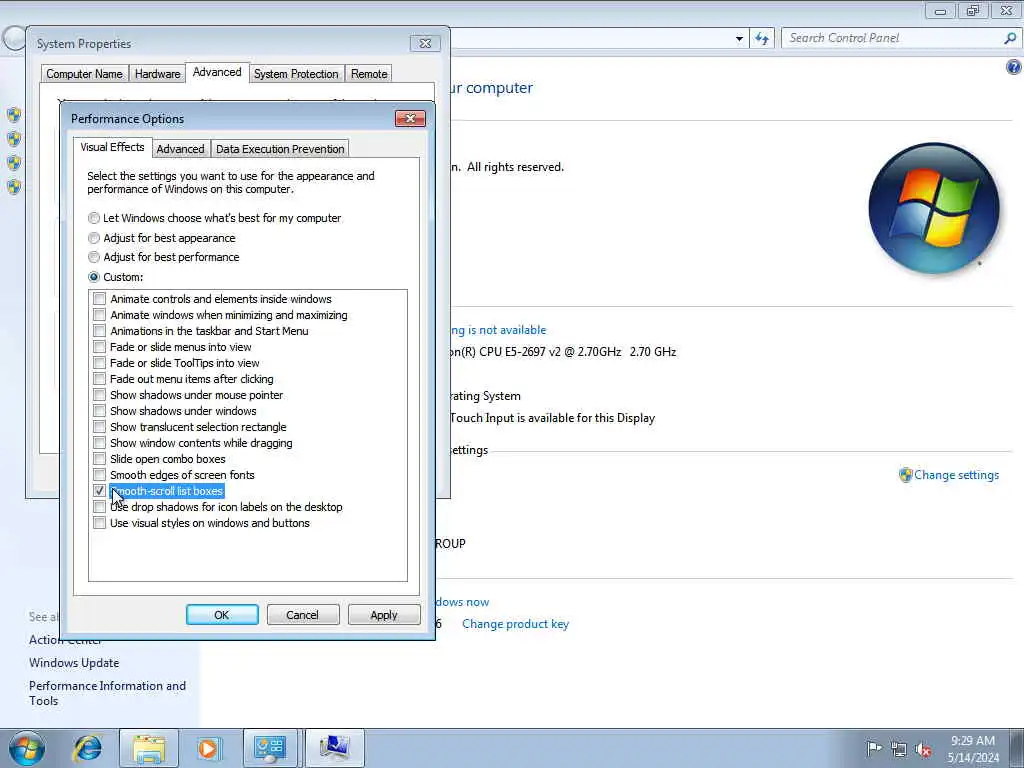Check Fade out menu items after clicking
Image resolution: width=1024 pixels, height=768 pixels.
click(99, 379)
